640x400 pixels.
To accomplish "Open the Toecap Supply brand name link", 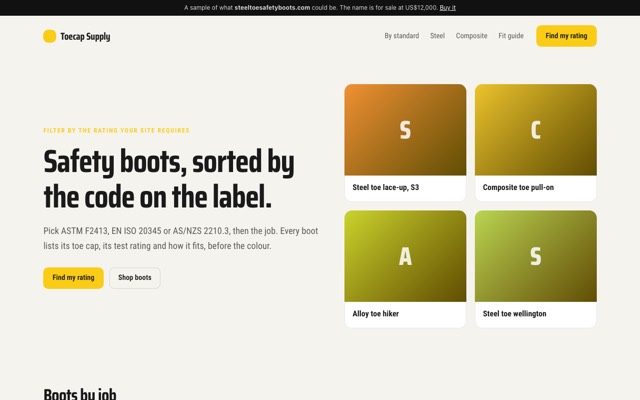I will pos(85,36).
